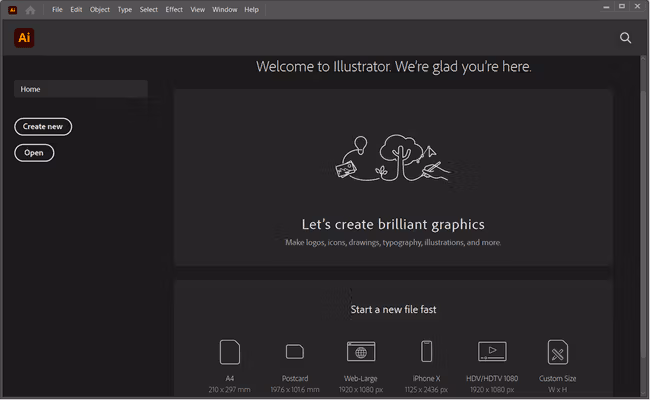This screenshot has height=400, width=650.
Task: Open the Select menu
Action: (x=148, y=10)
